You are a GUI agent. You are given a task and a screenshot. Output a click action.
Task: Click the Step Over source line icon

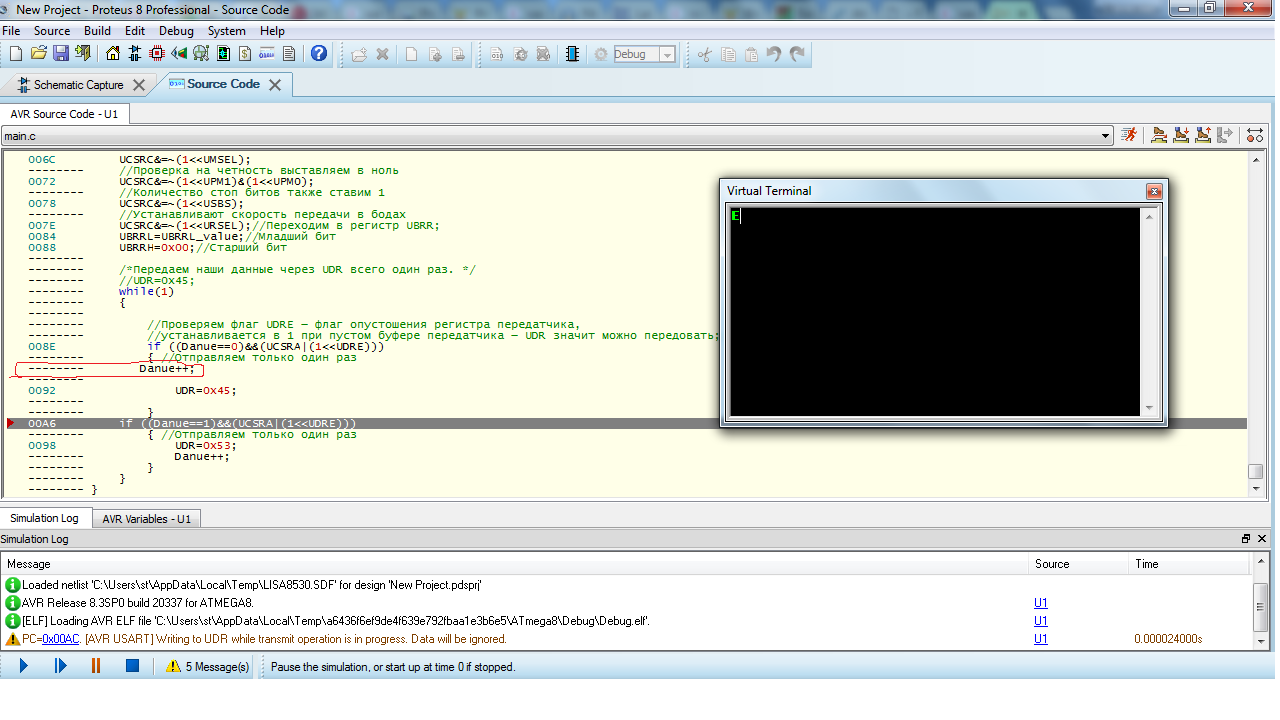[x=1159, y=135]
